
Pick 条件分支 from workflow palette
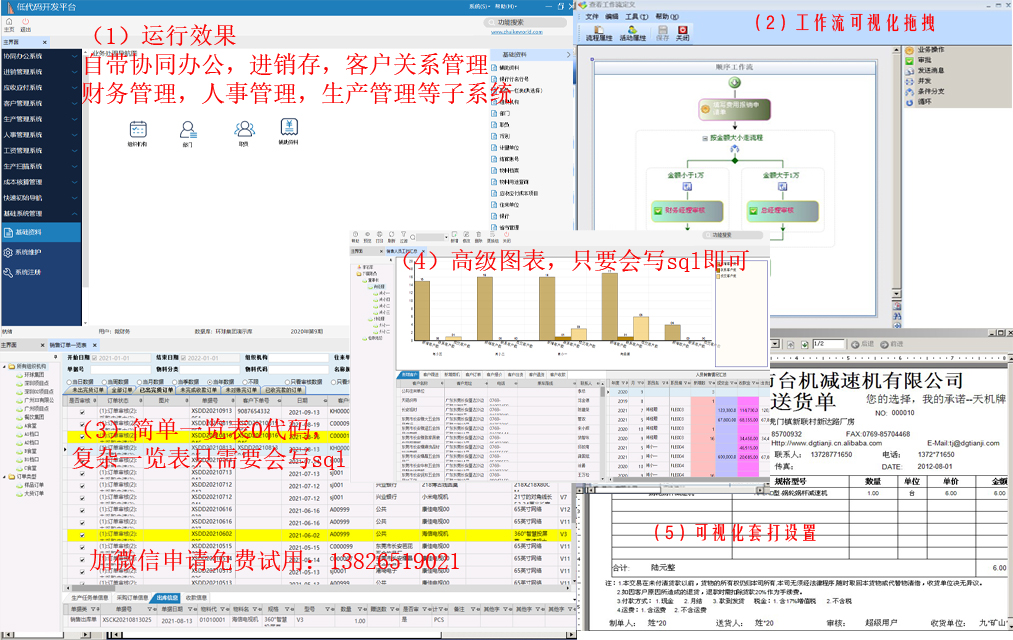[926, 91]
